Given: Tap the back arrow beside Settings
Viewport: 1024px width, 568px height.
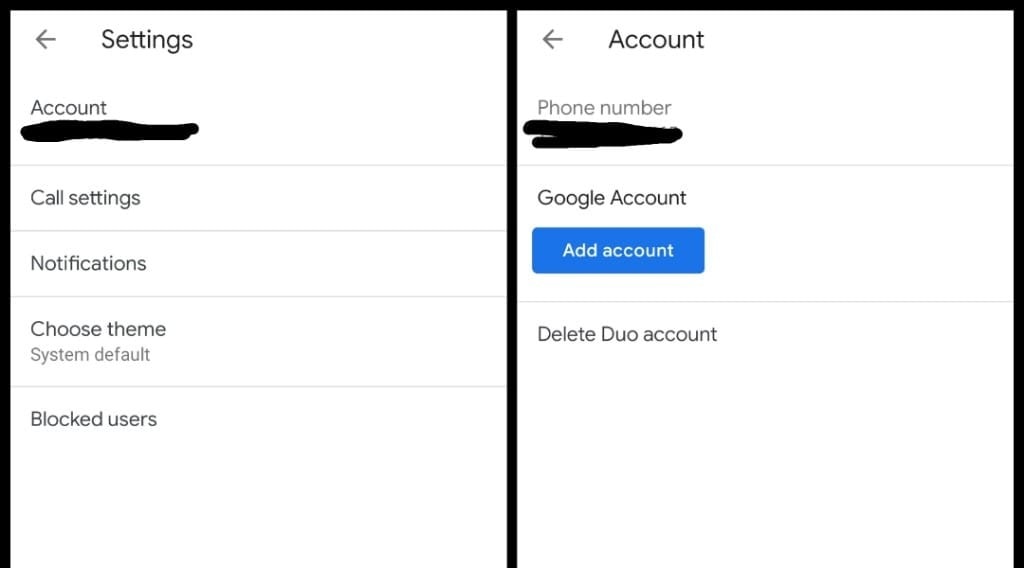Looking at the screenshot, I should (46, 40).
